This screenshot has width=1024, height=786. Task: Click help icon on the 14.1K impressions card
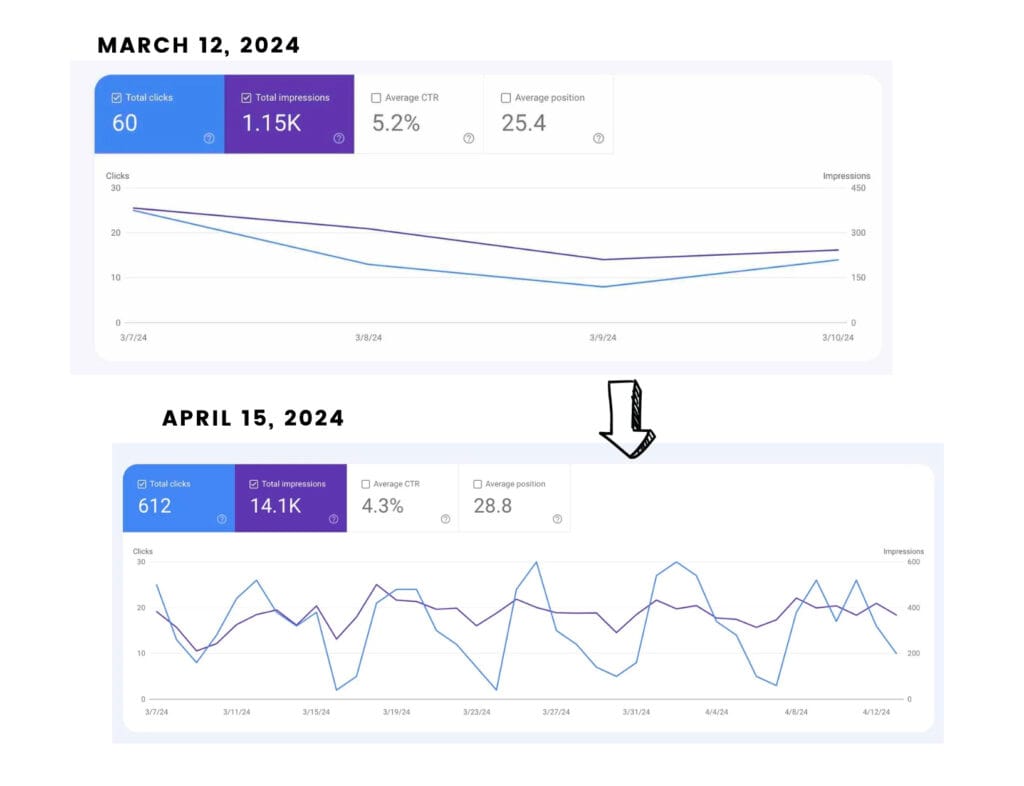tap(333, 519)
